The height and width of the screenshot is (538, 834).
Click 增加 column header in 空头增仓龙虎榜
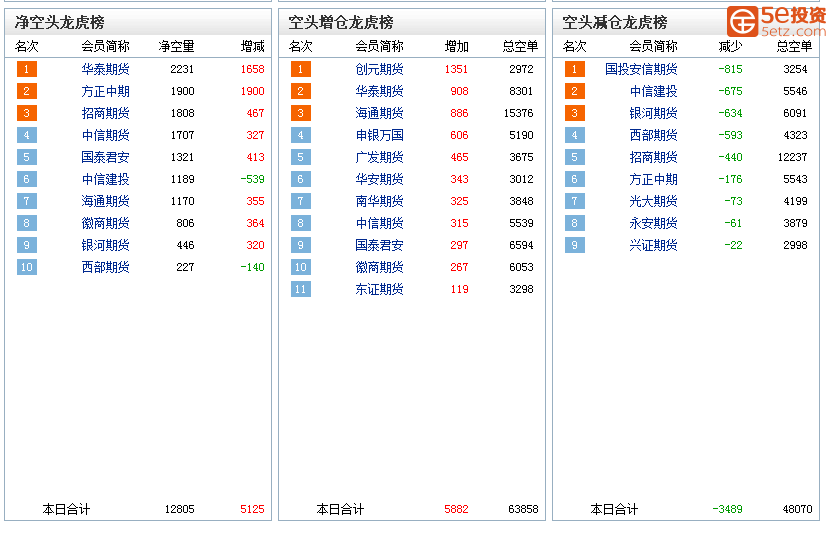[456, 47]
